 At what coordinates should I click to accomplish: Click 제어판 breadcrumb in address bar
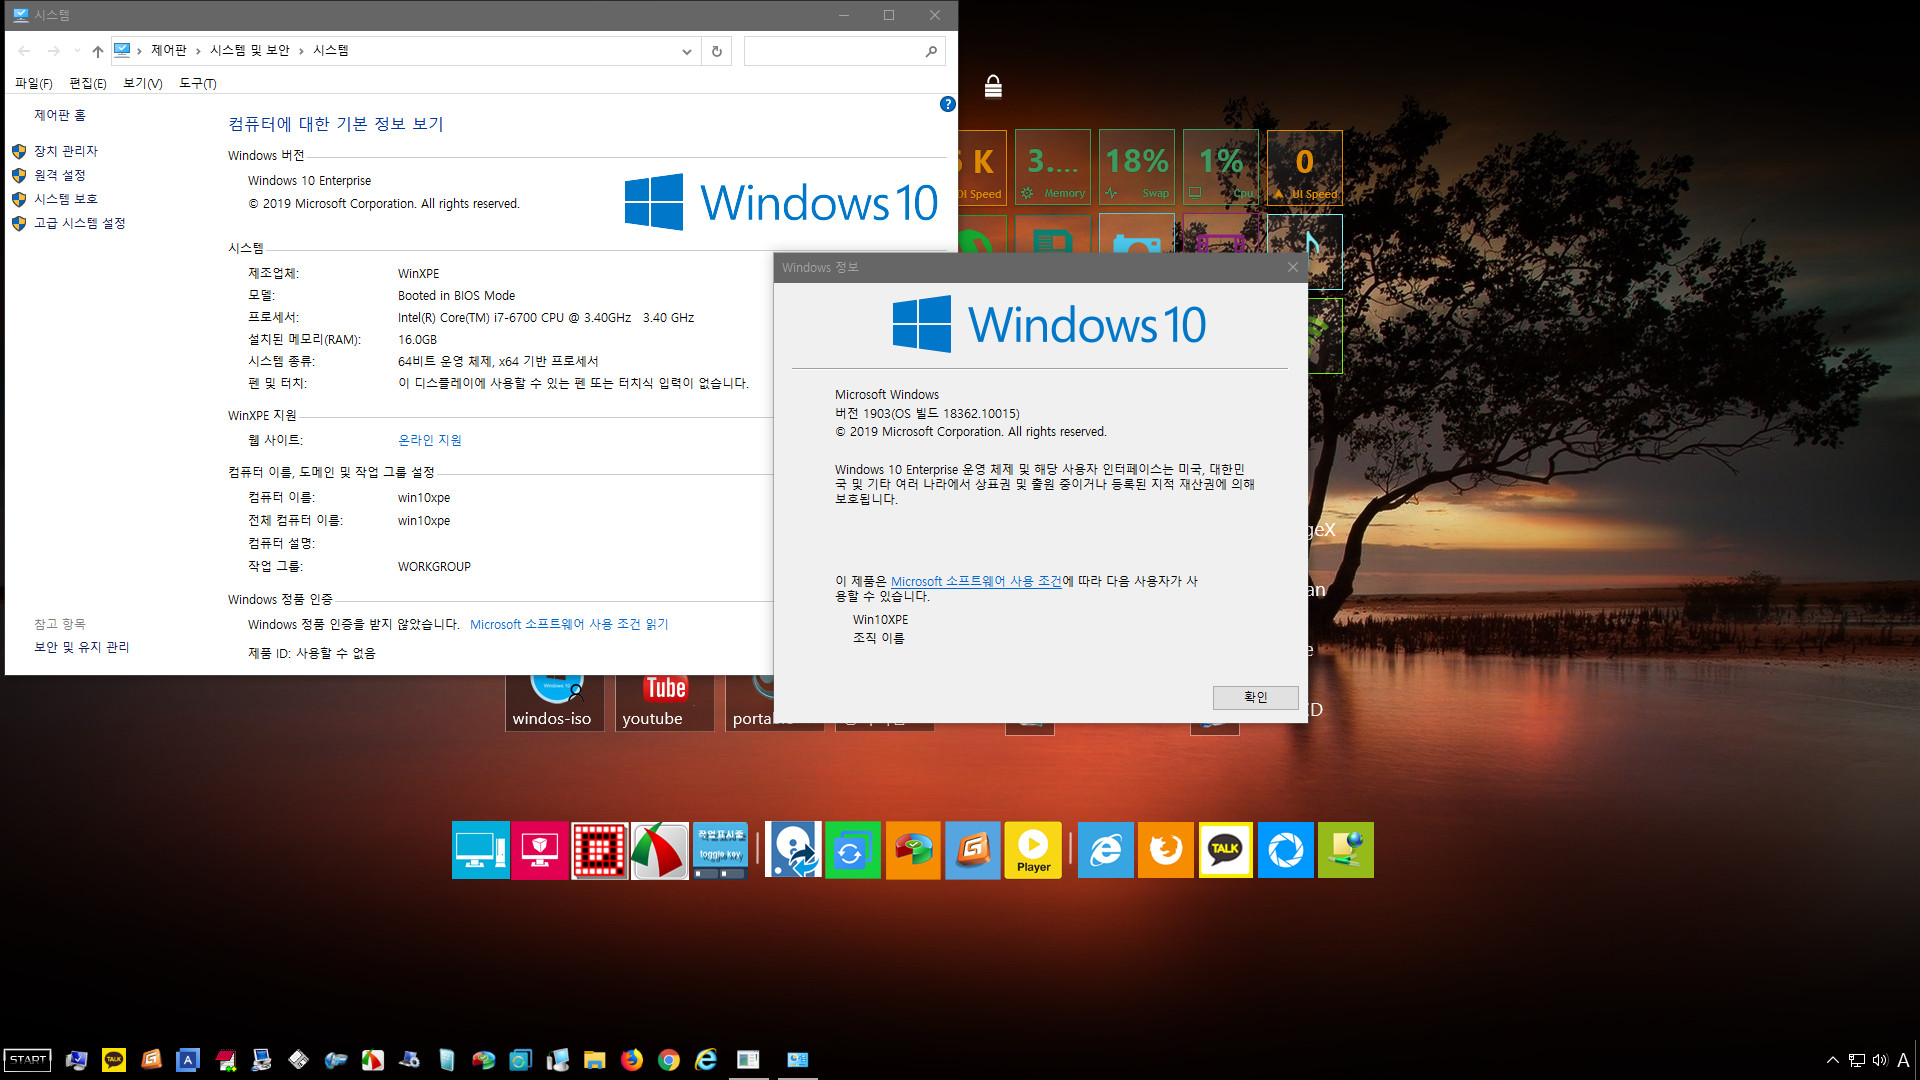[x=169, y=50]
